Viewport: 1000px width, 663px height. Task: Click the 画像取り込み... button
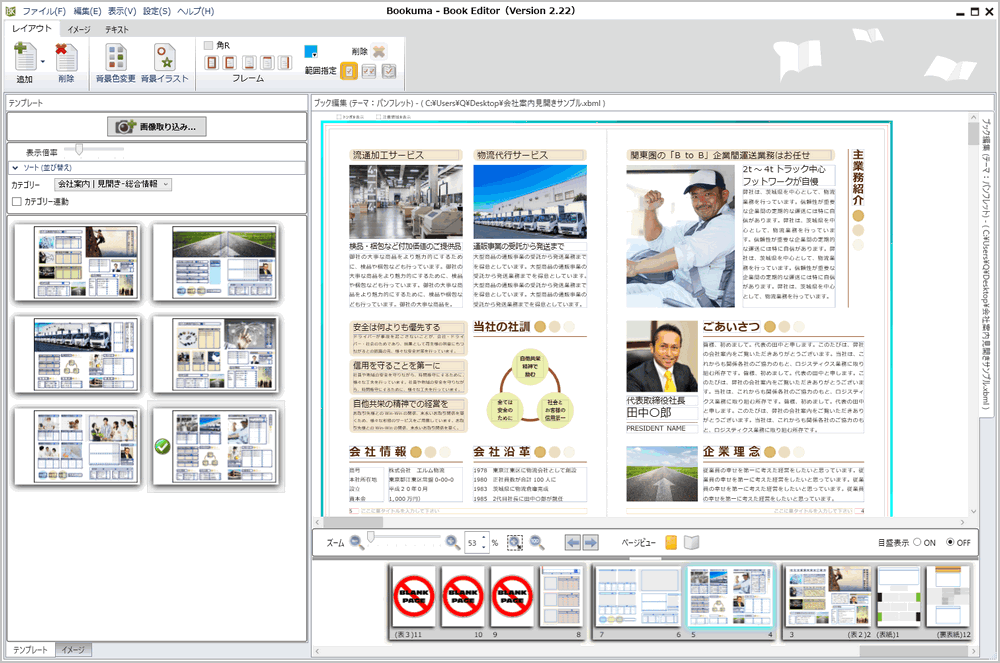point(157,127)
